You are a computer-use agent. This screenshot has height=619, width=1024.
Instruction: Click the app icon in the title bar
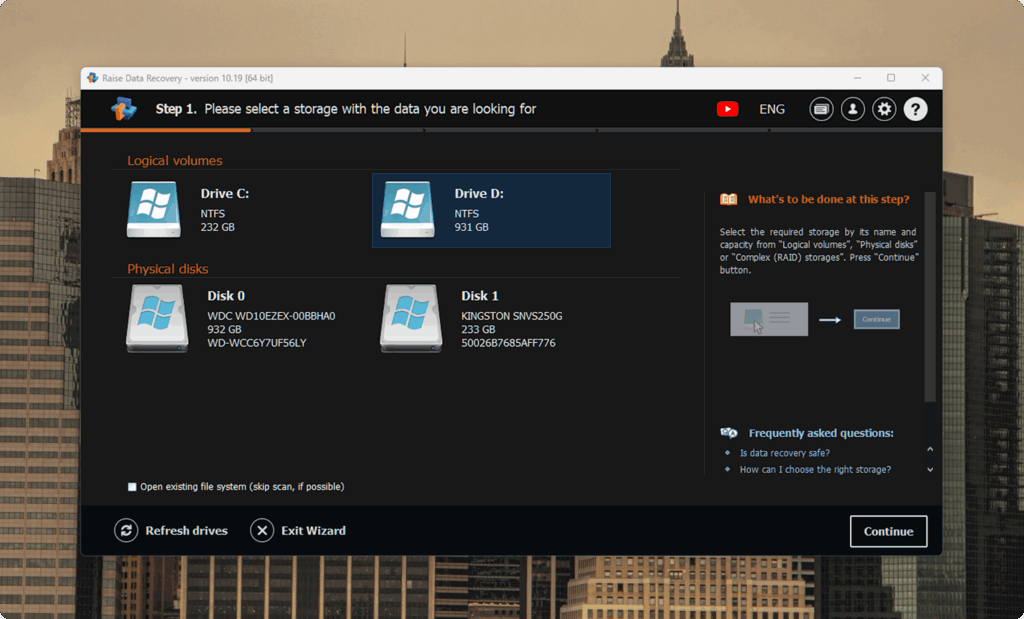93,78
